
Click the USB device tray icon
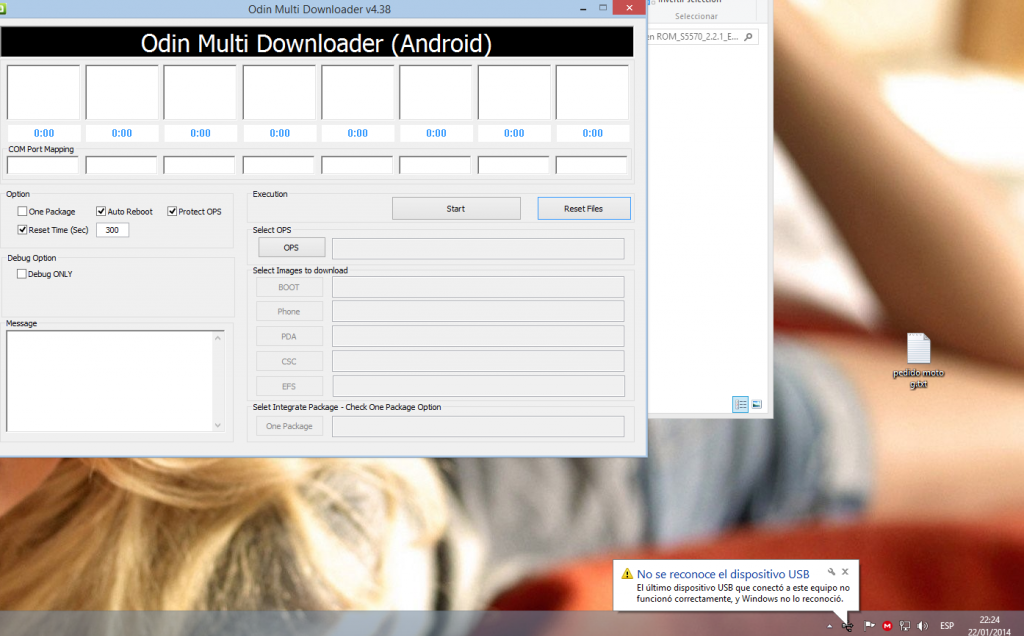point(848,626)
